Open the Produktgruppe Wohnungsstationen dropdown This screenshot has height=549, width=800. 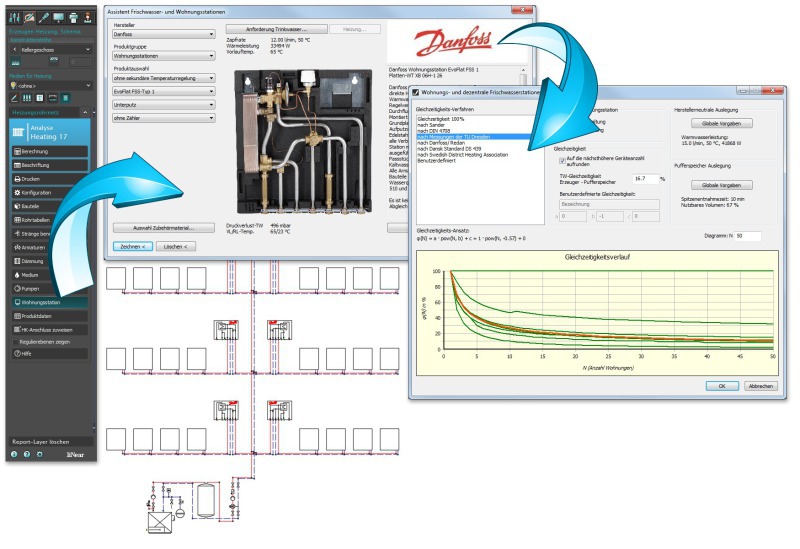click(164, 56)
